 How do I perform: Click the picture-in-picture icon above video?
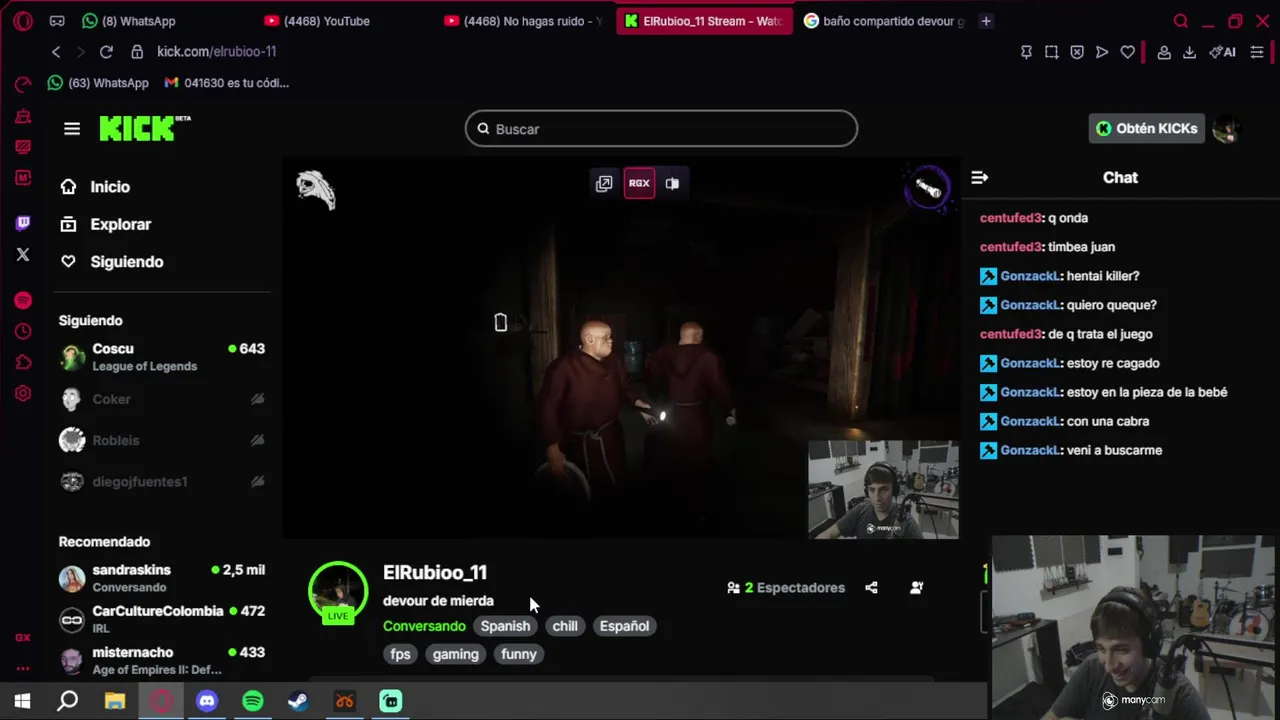(x=672, y=183)
